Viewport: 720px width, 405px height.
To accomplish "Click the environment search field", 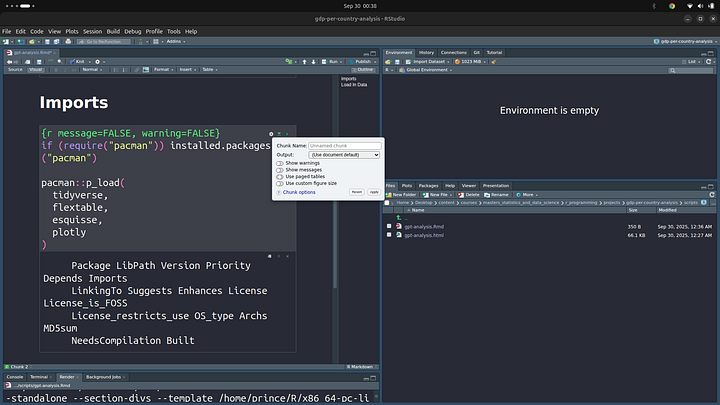I will 691,70.
